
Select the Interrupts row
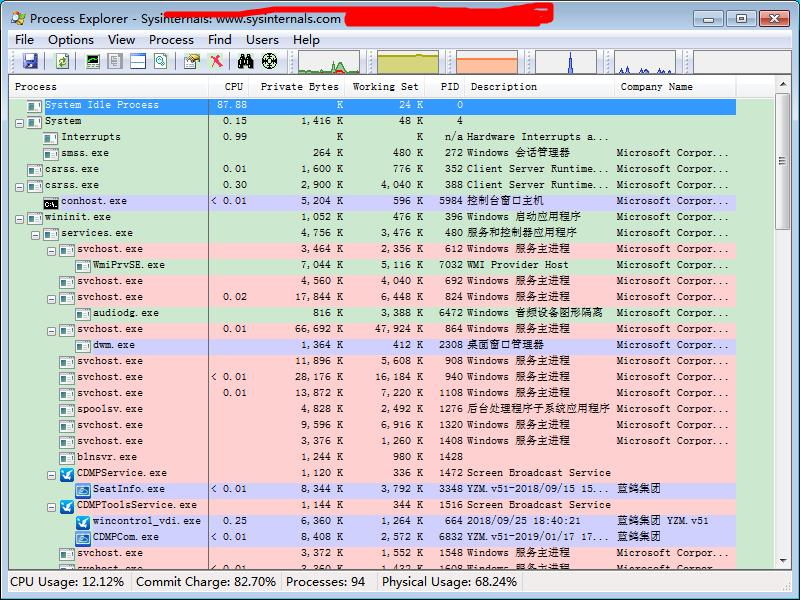pos(372,137)
